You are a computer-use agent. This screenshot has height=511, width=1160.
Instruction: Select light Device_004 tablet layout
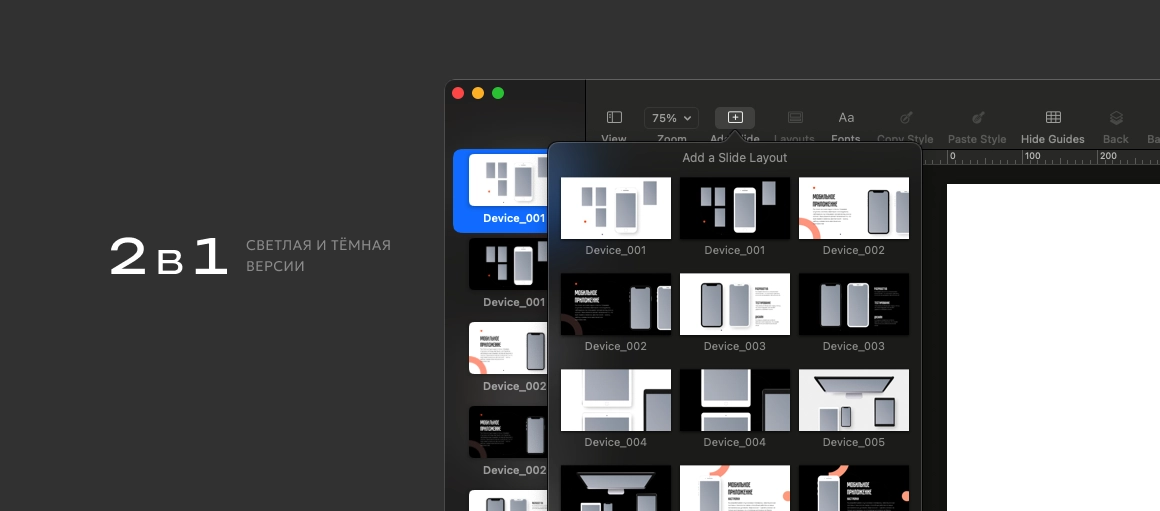pos(616,400)
